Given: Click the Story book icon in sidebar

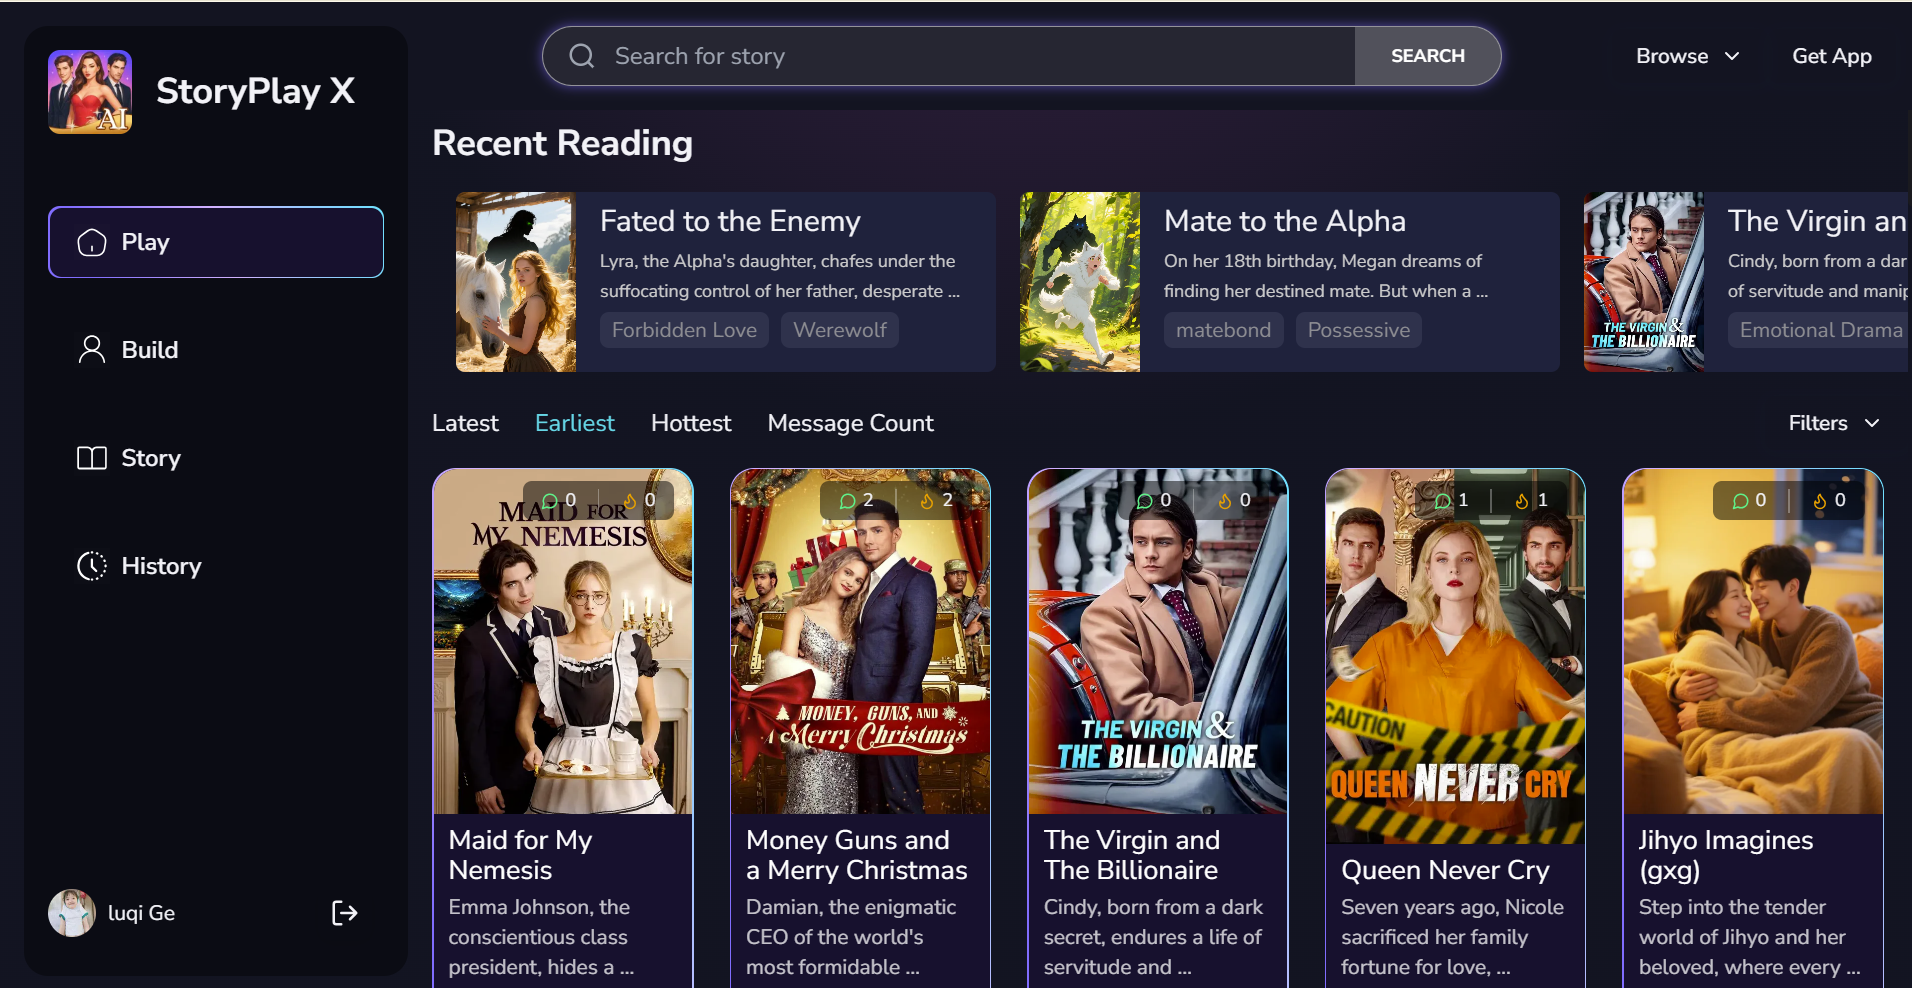Looking at the screenshot, I should (x=92, y=458).
